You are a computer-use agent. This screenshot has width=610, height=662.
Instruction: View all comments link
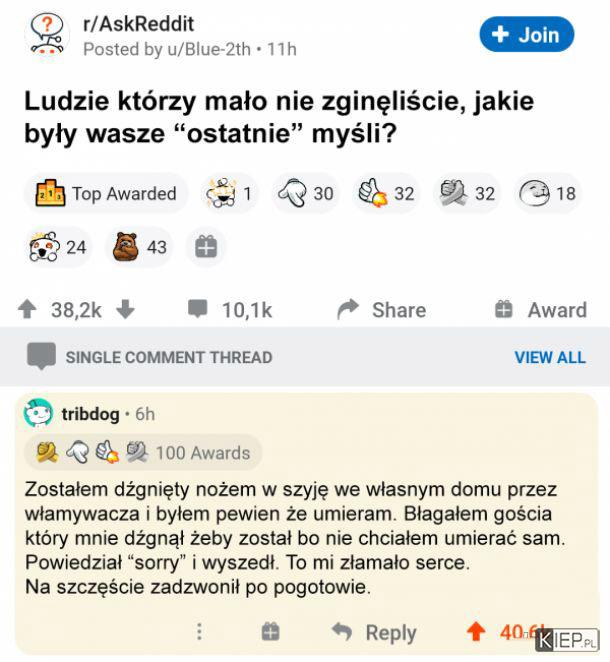(x=550, y=357)
